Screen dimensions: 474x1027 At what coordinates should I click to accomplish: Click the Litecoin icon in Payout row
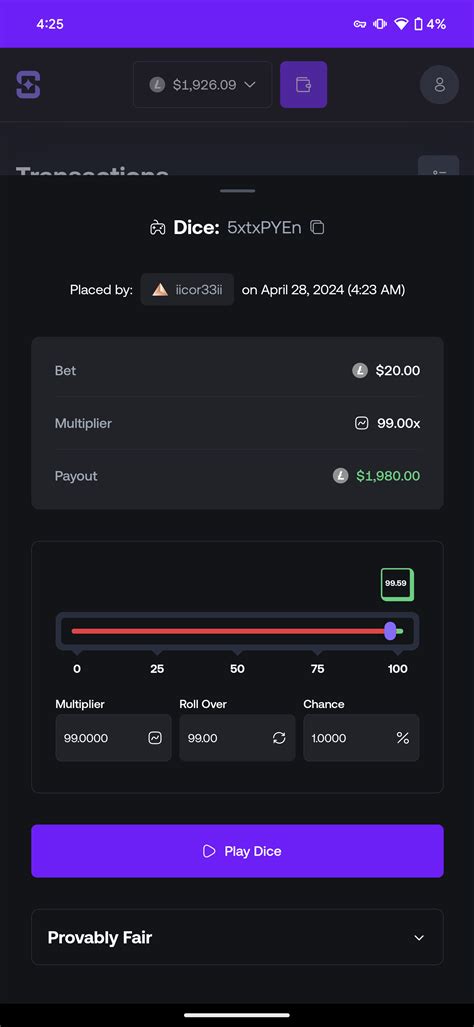pyautogui.click(x=340, y=476)
